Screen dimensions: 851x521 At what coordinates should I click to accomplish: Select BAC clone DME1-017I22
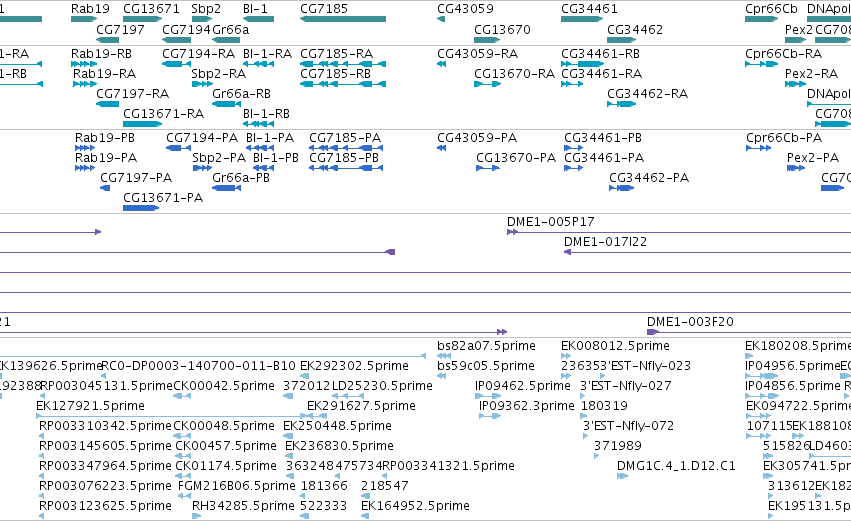coord(606,242)
